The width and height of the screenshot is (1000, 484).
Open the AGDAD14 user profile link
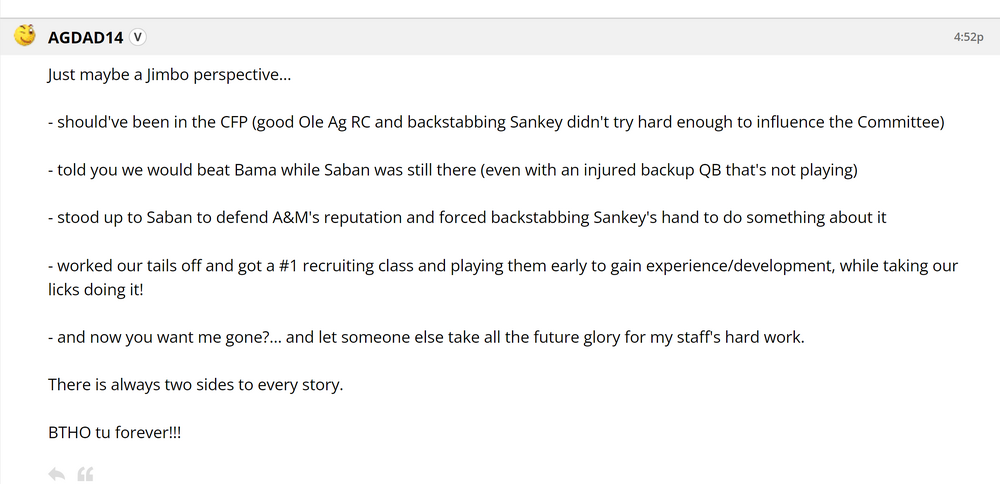[x=85, y=37]
